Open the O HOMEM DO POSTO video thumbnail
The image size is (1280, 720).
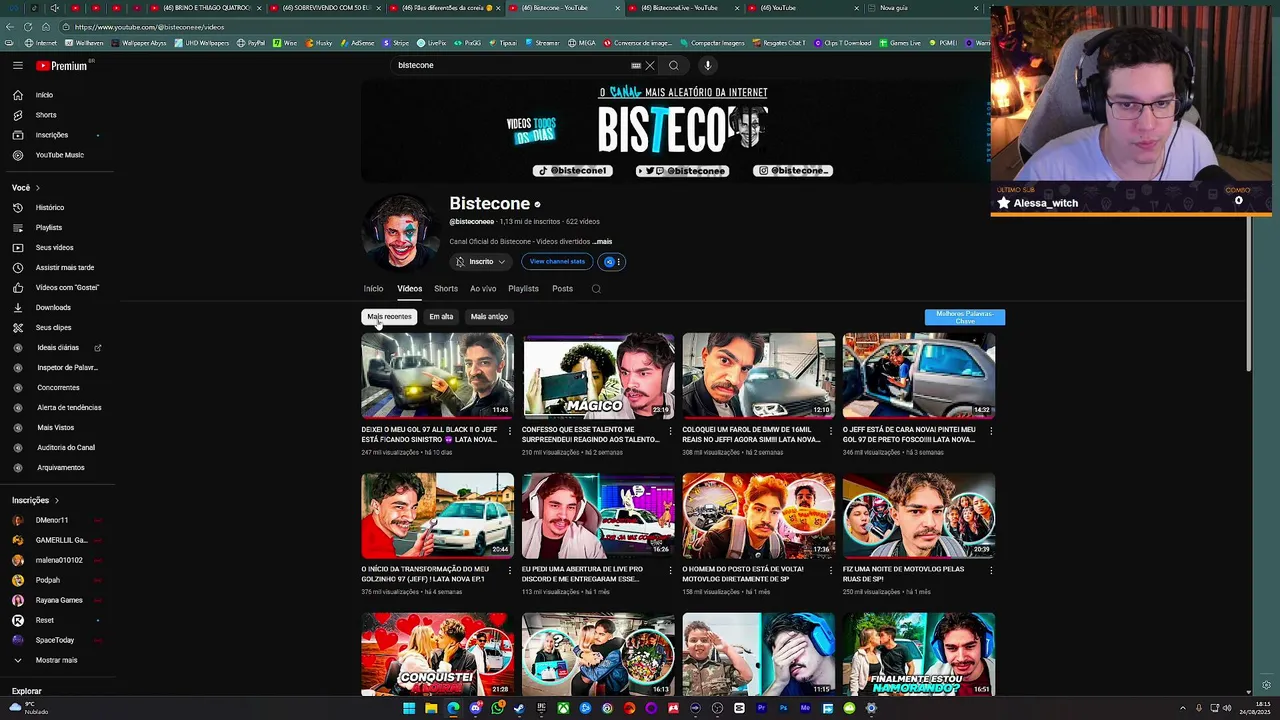[x=759, y=516]
